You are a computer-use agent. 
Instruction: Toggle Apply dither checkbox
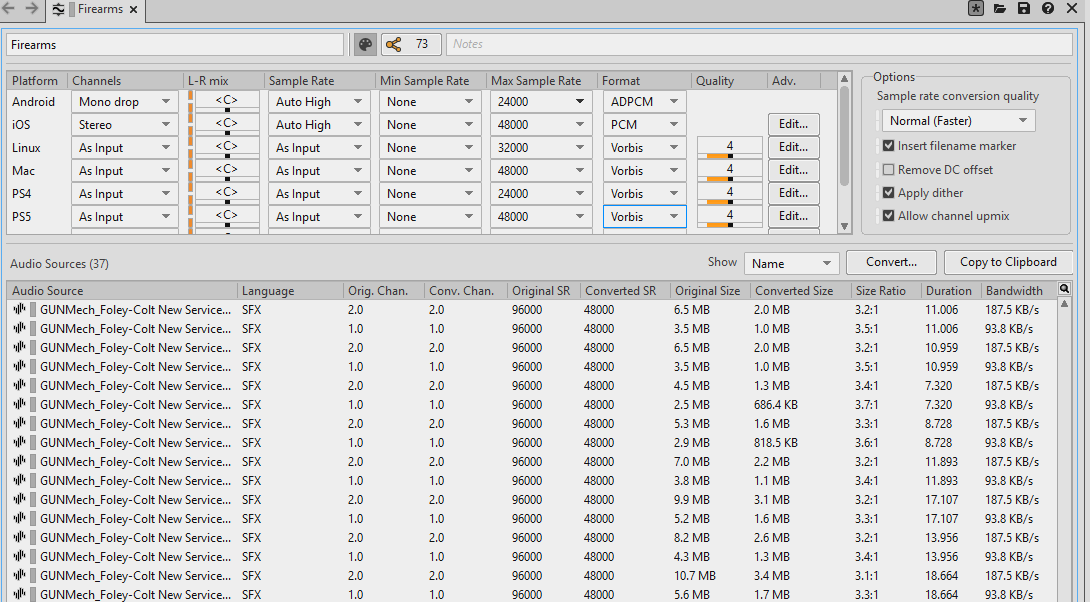(889, 193)
